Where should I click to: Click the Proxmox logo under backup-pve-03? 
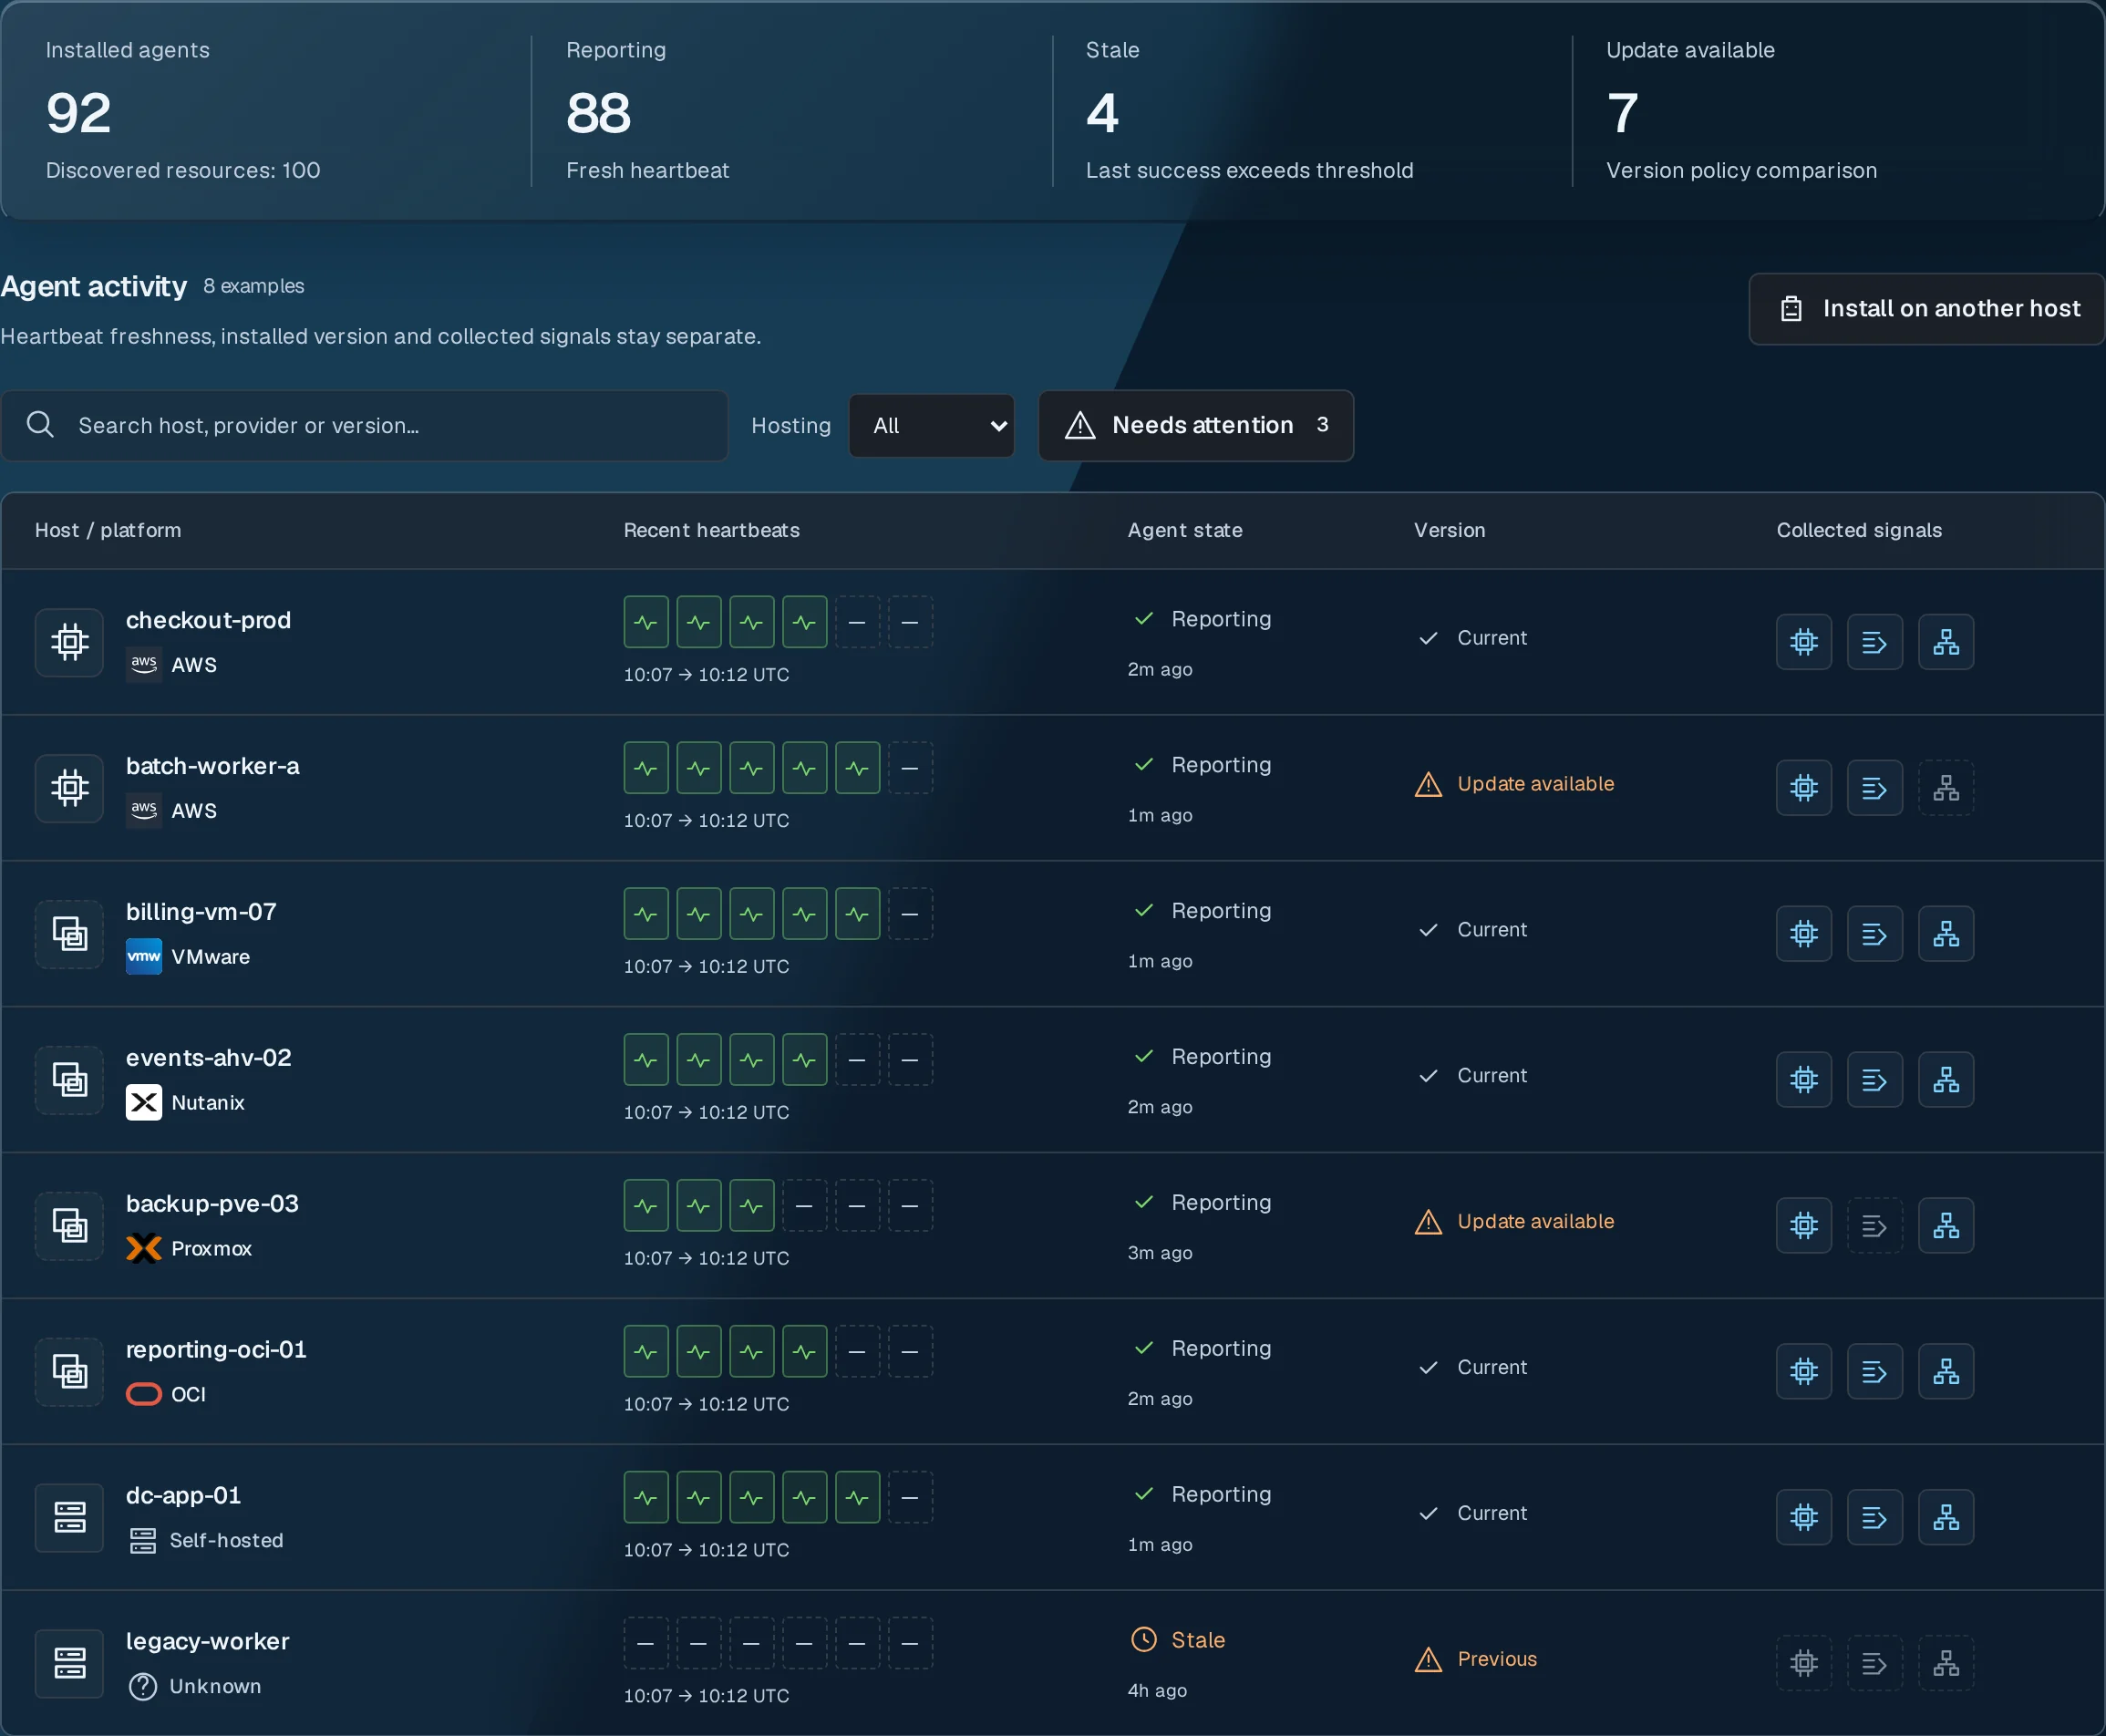click(143, 1249)
